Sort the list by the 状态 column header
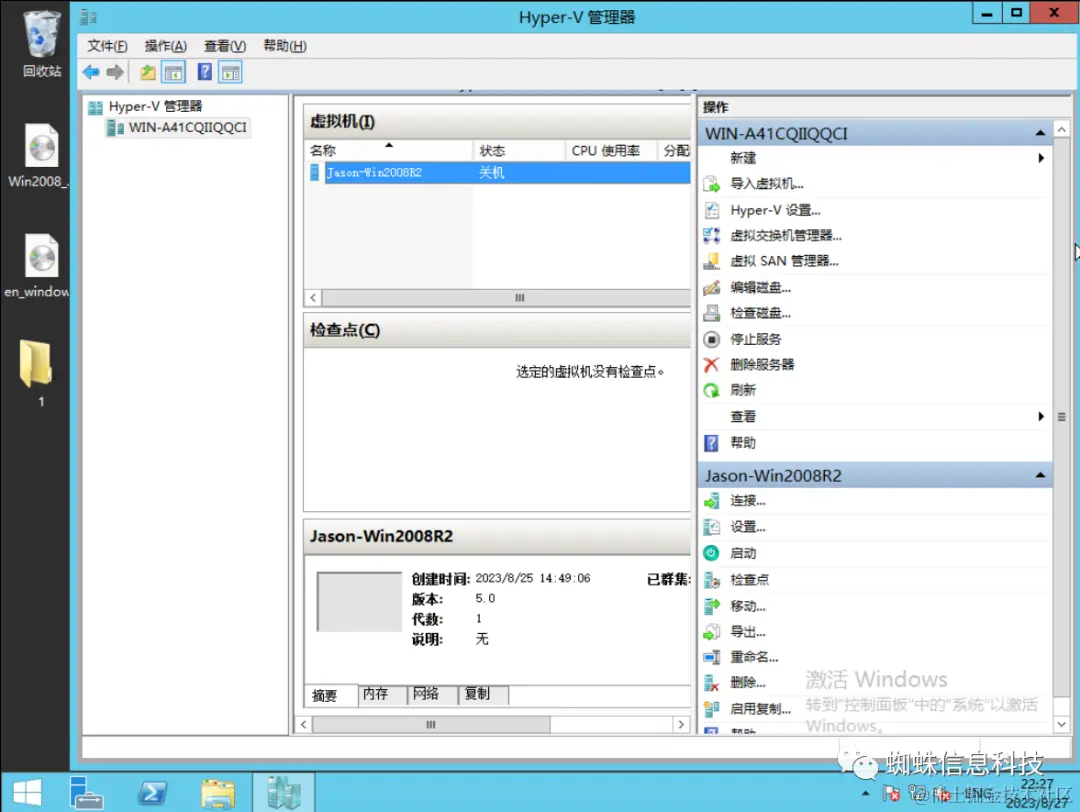Screen dimensions: 1080x812 (519, 151)
